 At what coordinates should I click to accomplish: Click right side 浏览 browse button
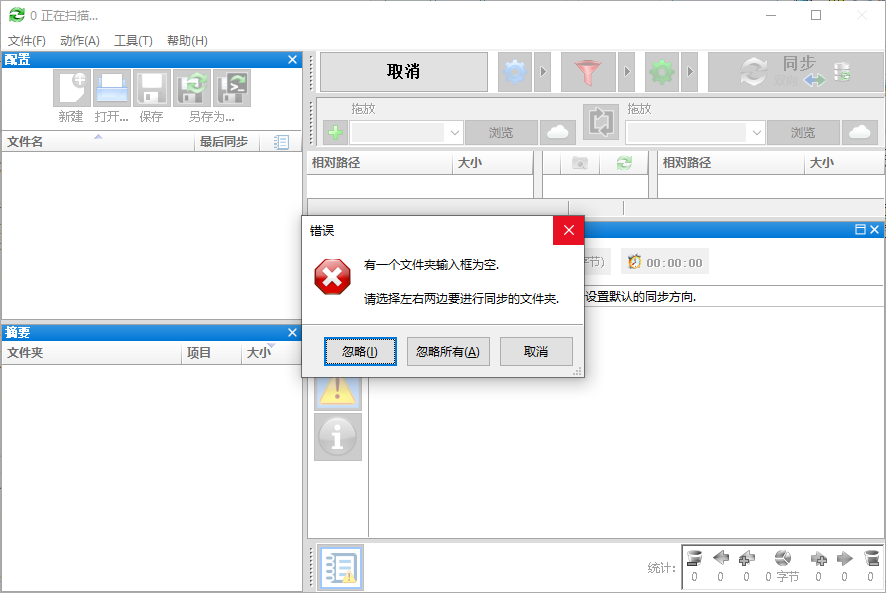(802, 132)
